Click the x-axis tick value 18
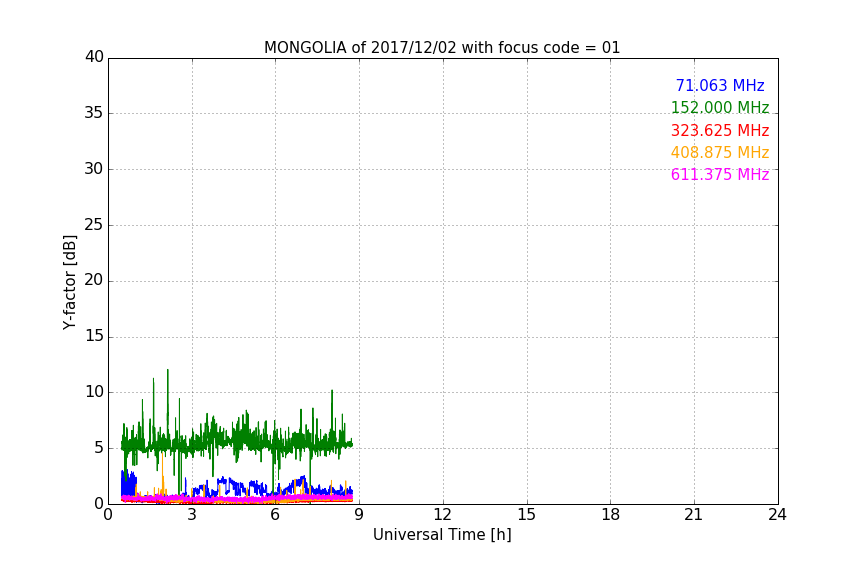Screen dimensions: 864x576 (x=611, y=515)
